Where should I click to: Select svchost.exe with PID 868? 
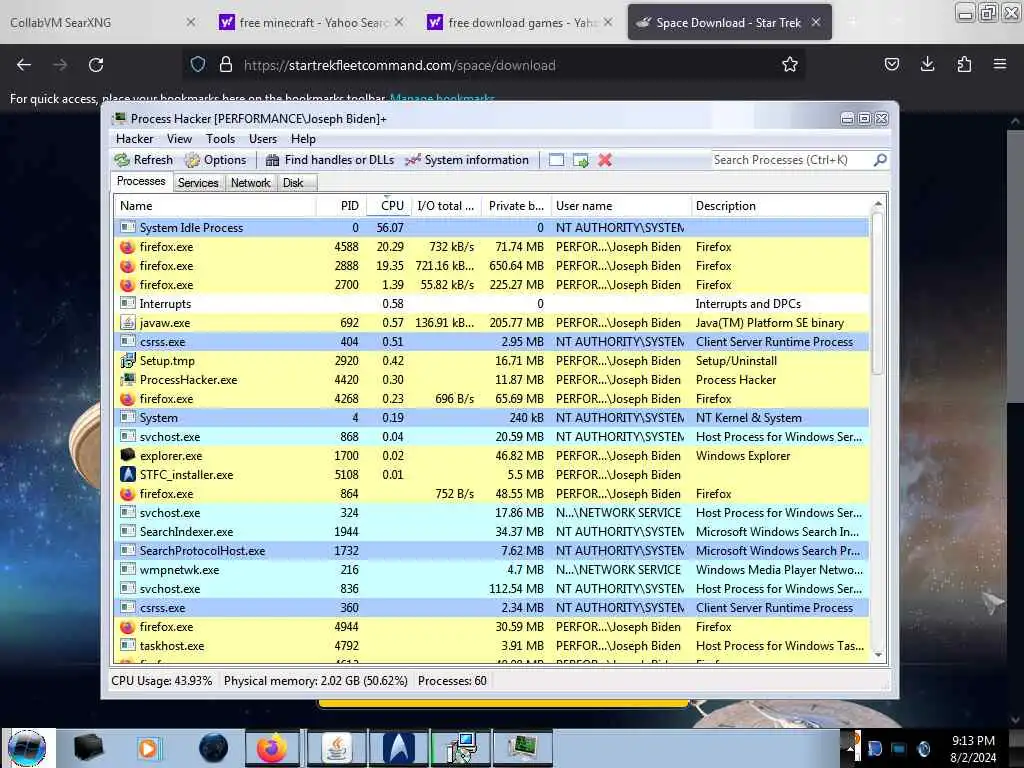click(492, 437)
